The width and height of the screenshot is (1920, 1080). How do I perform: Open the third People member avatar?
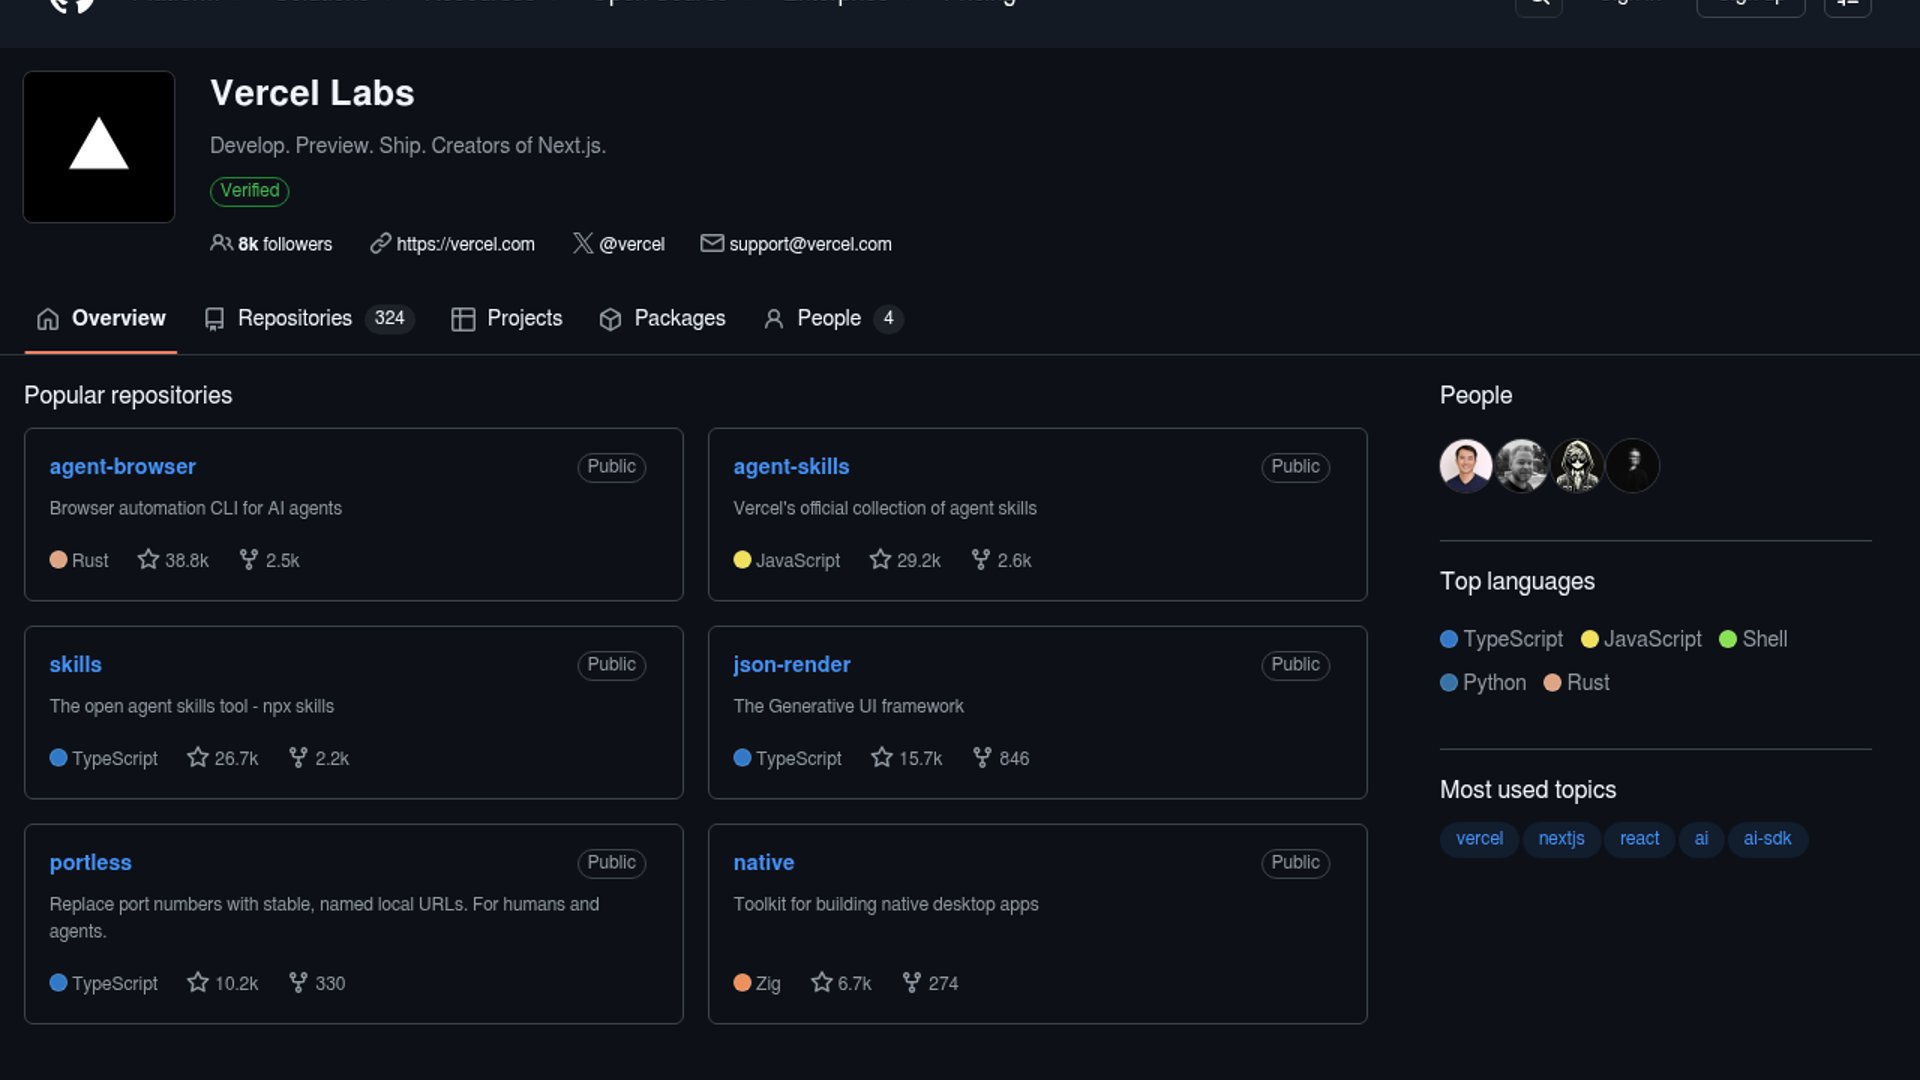[x=1577, y=466]
